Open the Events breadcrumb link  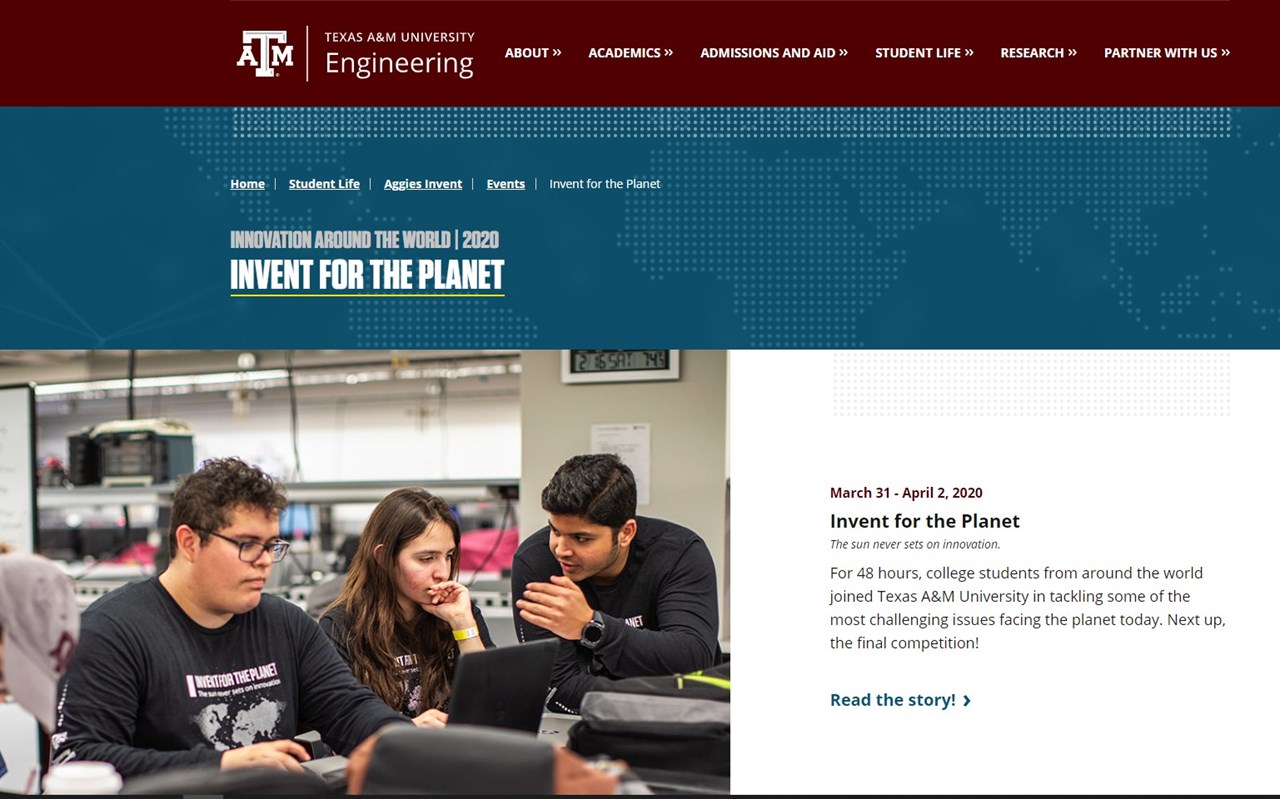point(506,184)
